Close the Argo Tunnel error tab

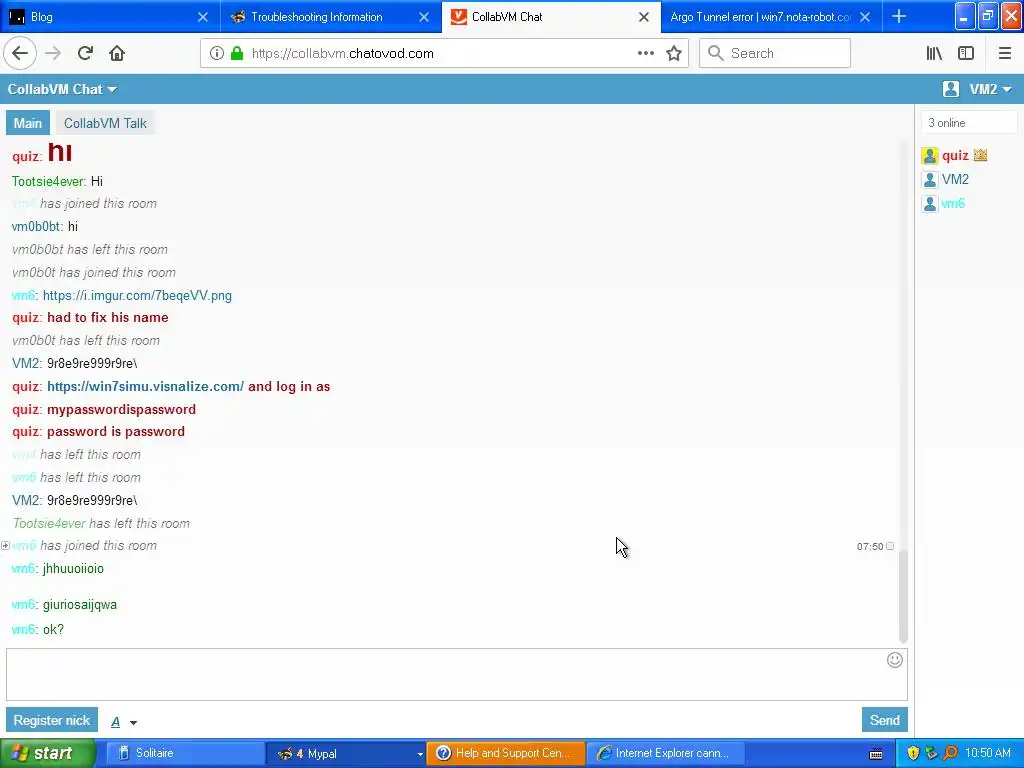pos(865,17)
